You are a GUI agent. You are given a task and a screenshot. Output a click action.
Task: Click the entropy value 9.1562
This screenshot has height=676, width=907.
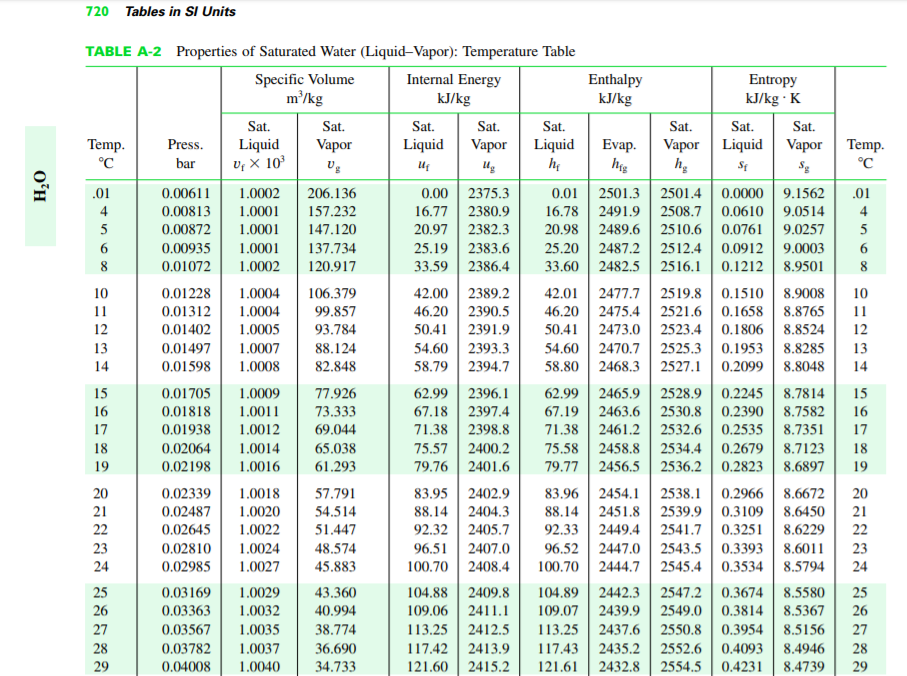[x=804, y=194]
